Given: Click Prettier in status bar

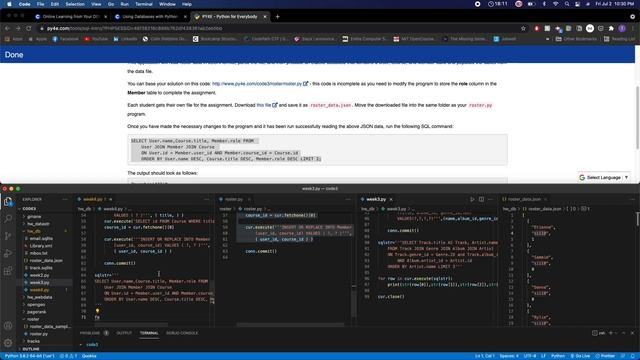Looking at the screenshot, I should click(x=605, y=356).
